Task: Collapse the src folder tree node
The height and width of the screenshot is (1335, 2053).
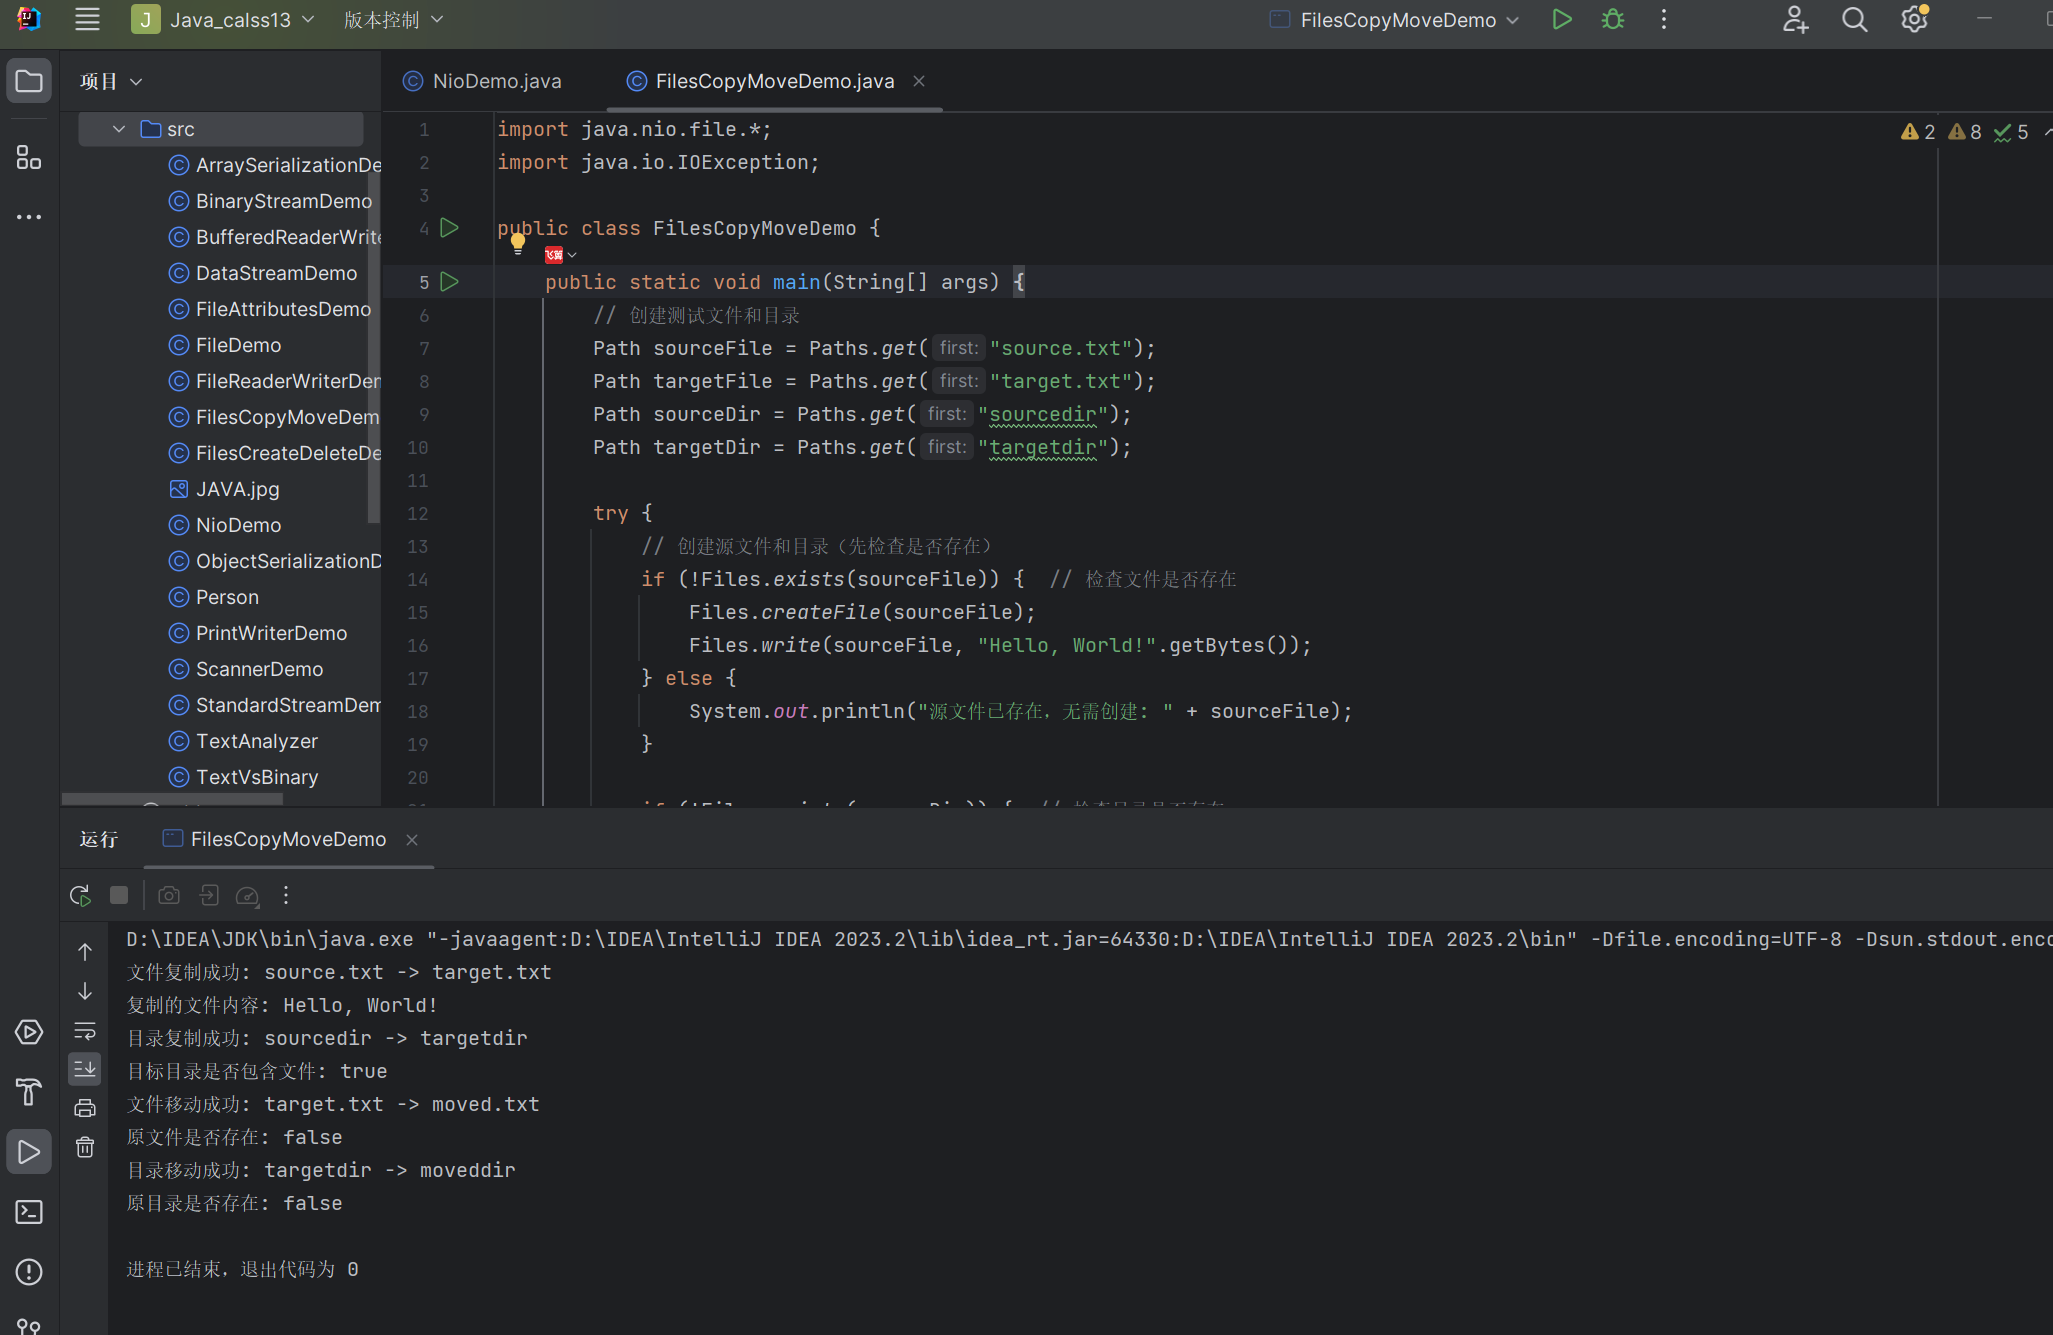Action: [119, 129]
